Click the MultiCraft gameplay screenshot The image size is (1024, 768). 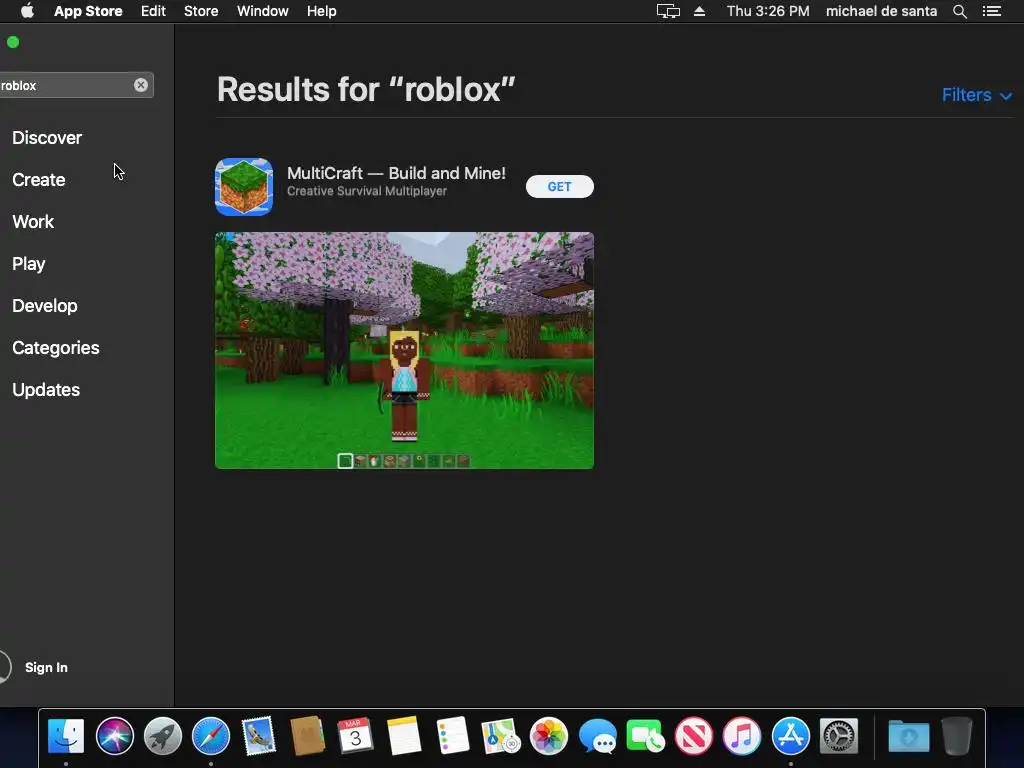(x=404, y=351)
